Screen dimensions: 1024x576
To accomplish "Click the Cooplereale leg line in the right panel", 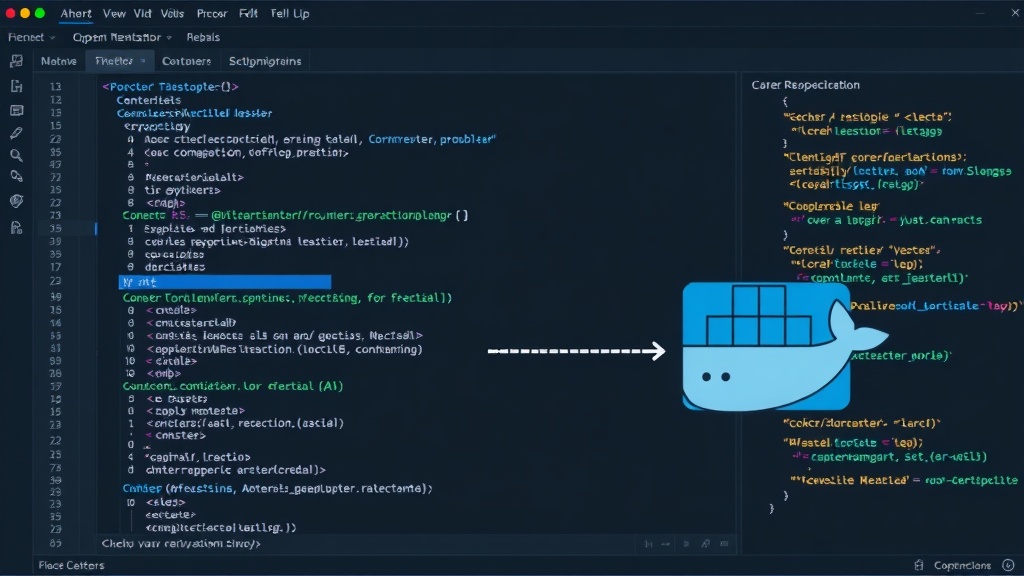I will click(831, 206).
